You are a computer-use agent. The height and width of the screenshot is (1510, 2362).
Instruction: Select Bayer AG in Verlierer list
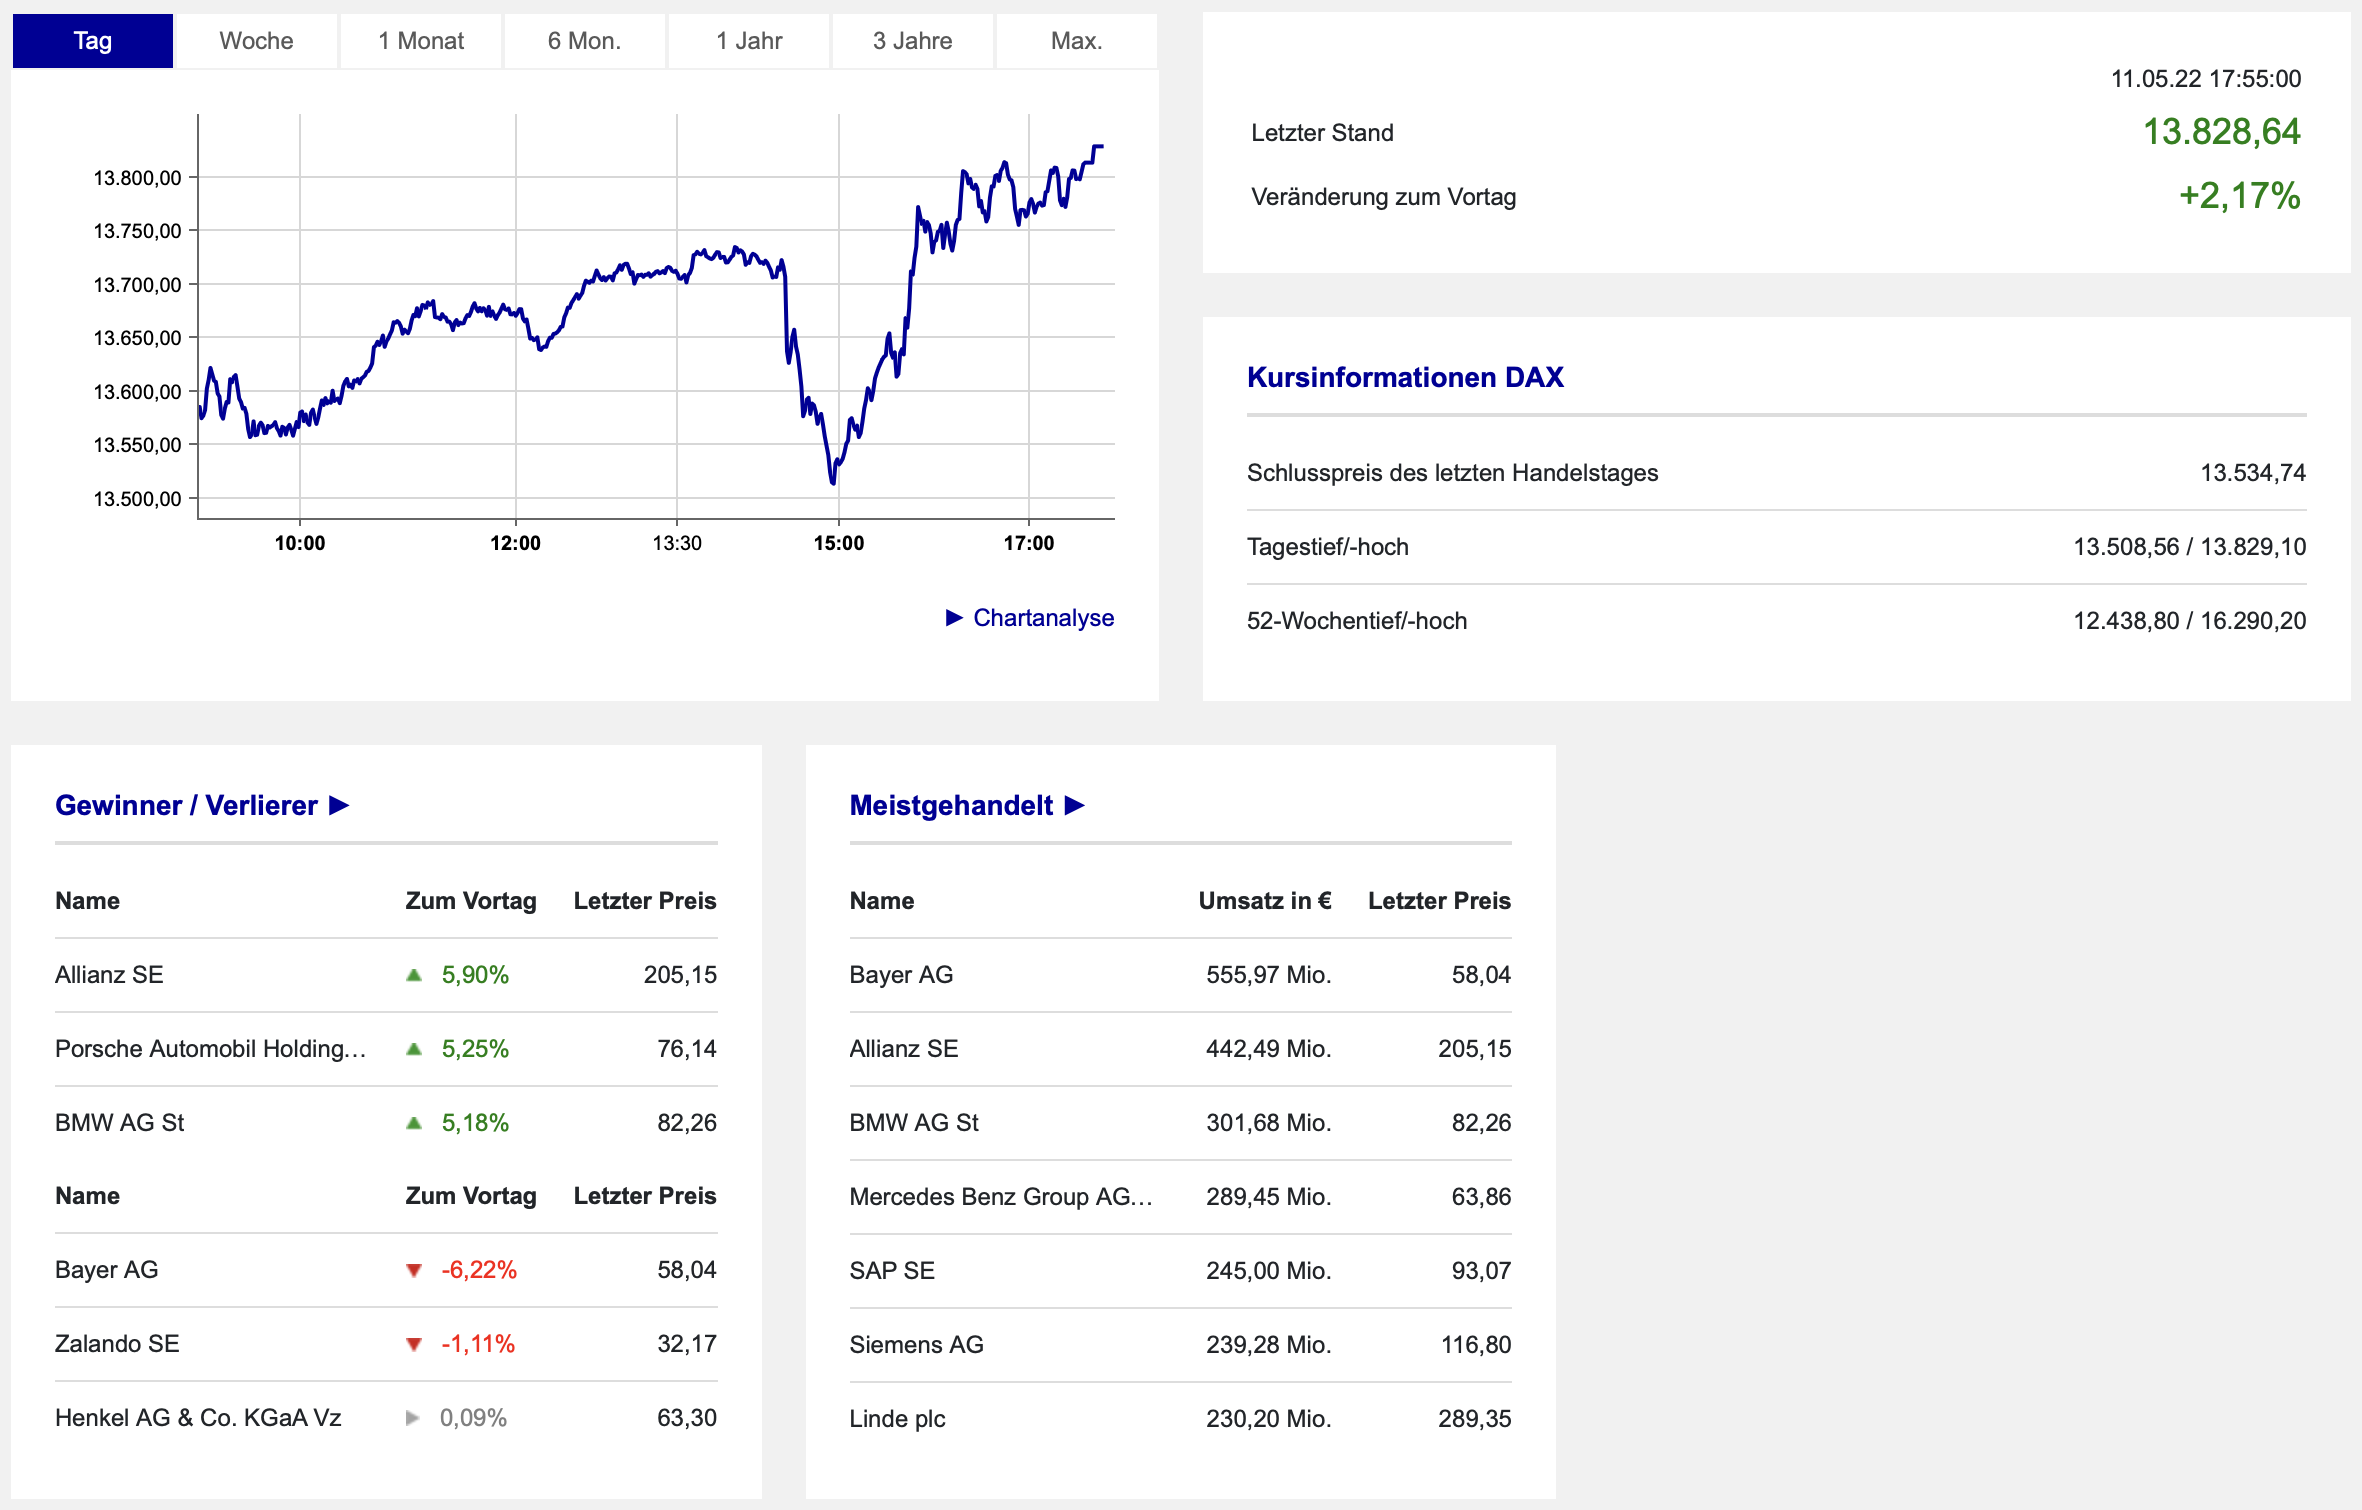[x=107, y=1270]
